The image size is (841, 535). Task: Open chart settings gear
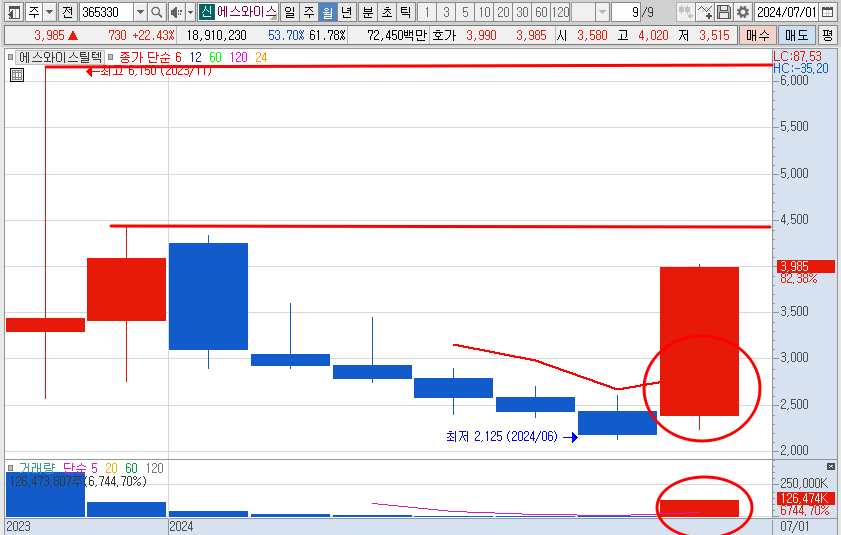point(743,12)
